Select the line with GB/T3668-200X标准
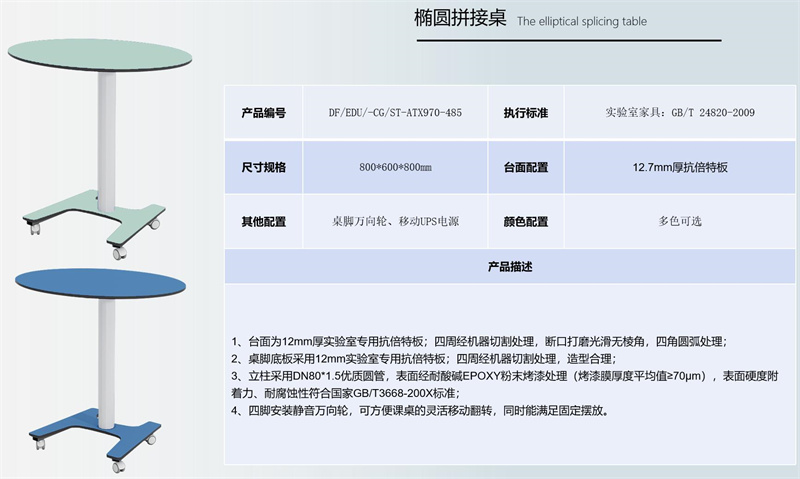Screen dimensions: 800x479 [x=345, y=393]
